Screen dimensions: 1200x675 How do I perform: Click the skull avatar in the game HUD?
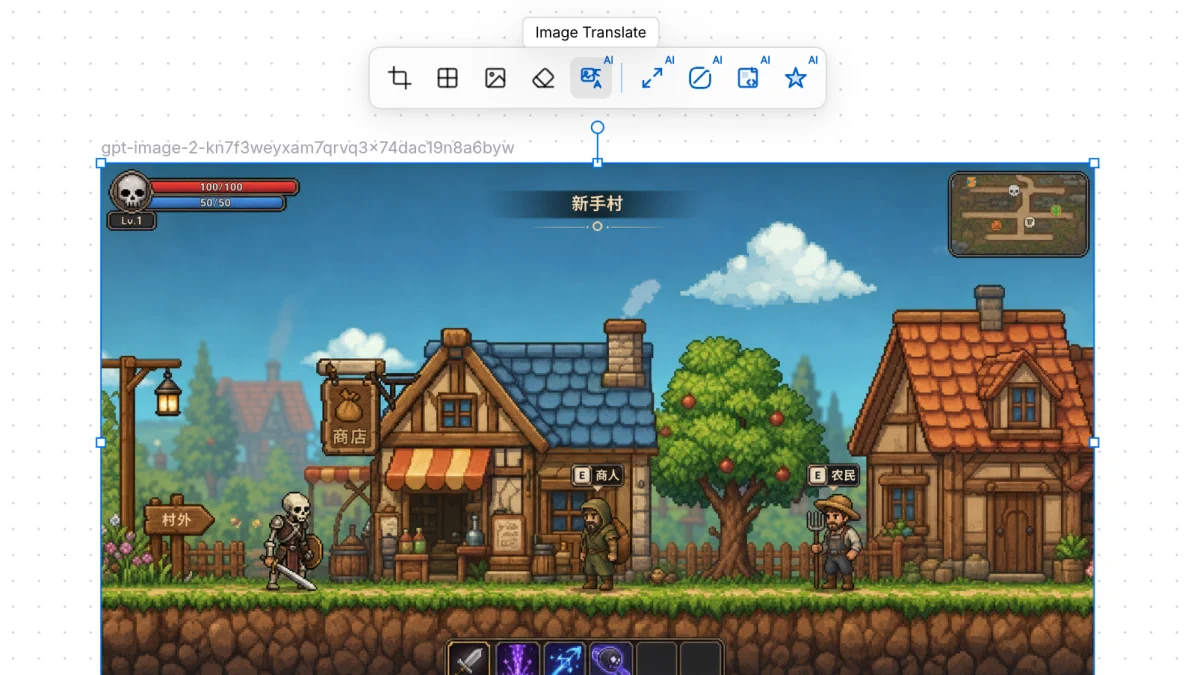[131, 191]
